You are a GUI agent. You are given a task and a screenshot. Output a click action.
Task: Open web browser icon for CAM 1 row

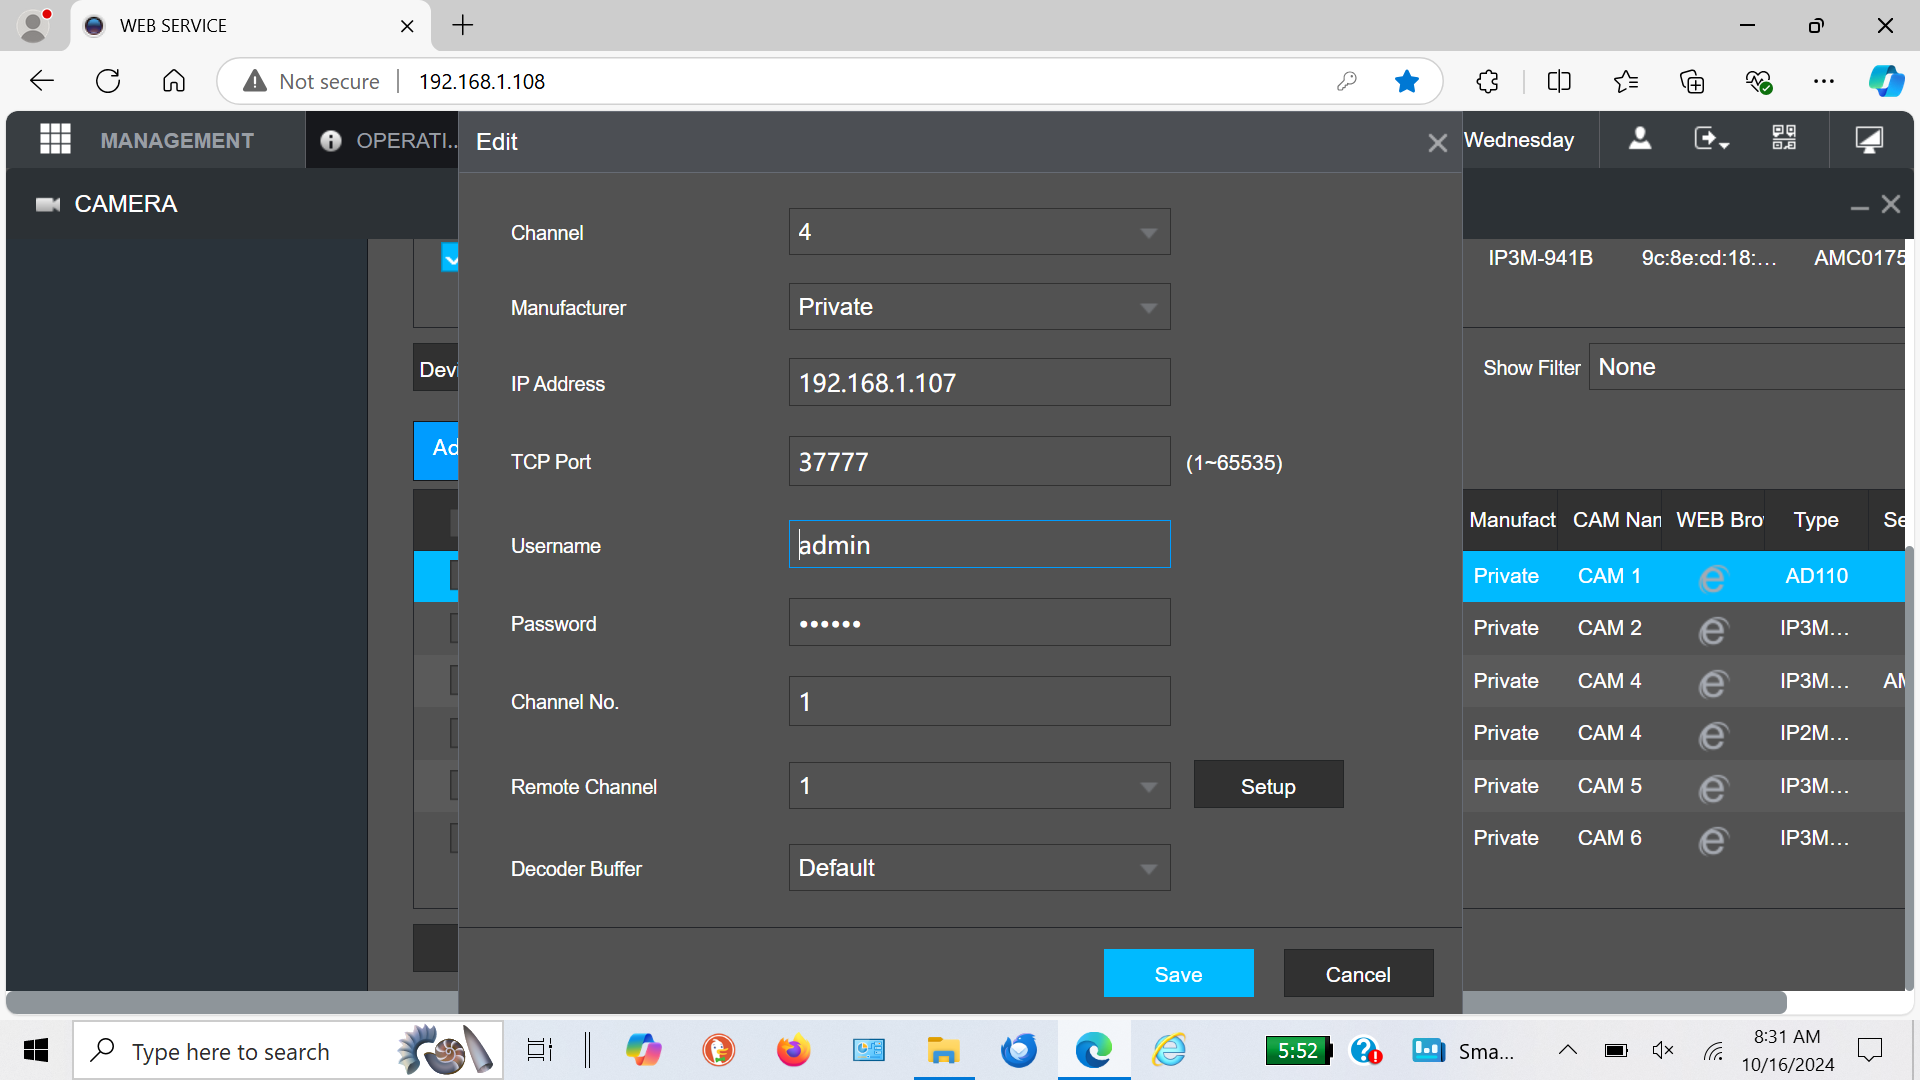1712,578
